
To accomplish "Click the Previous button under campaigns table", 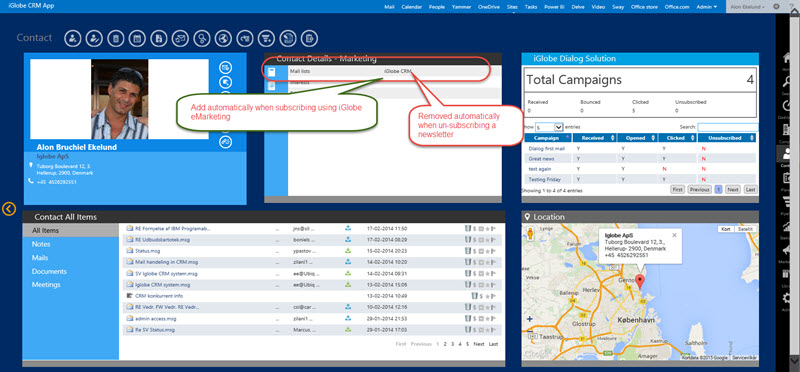I will (699, 189).
